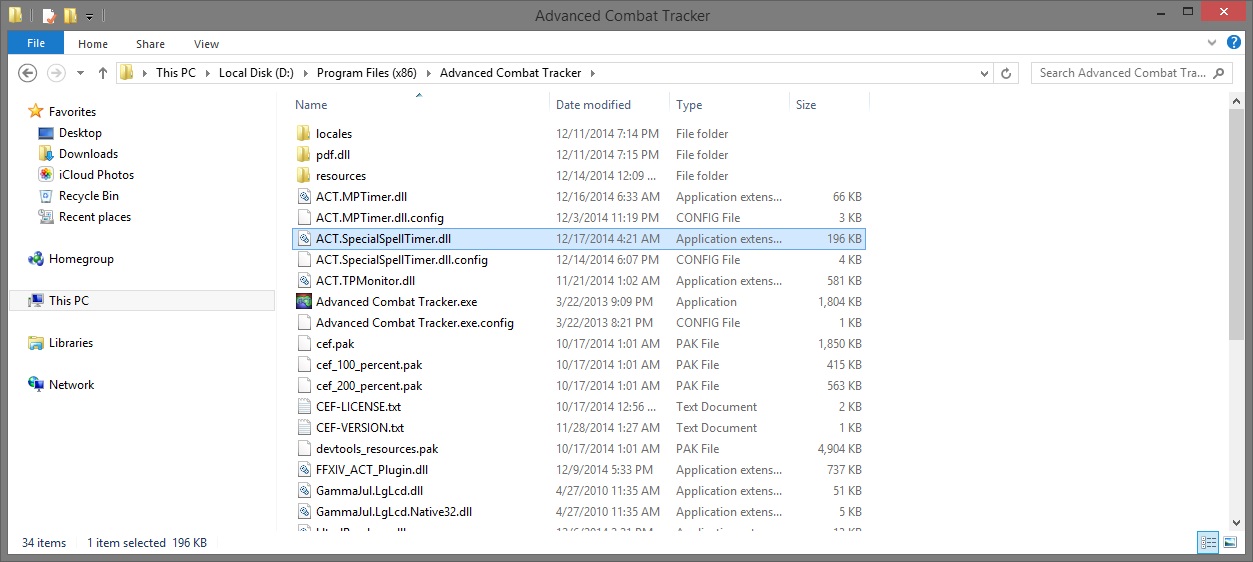The width and height of the screenshot is (1253, 562).
Task: Click the New folder quick access icon
Action: 70,15
